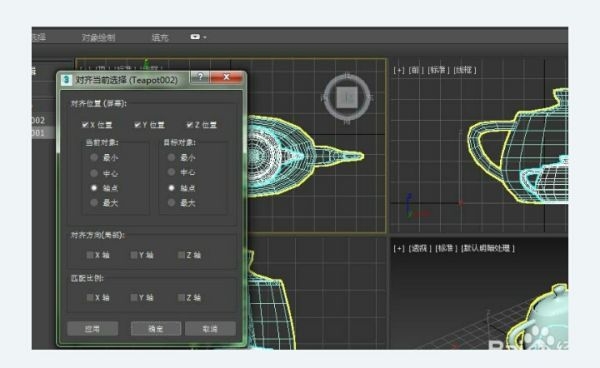Click the Align dialog title 对齐当前选择 (Teapot002)
The width and height of the screenshot is (600, 368).
(127, 80)
